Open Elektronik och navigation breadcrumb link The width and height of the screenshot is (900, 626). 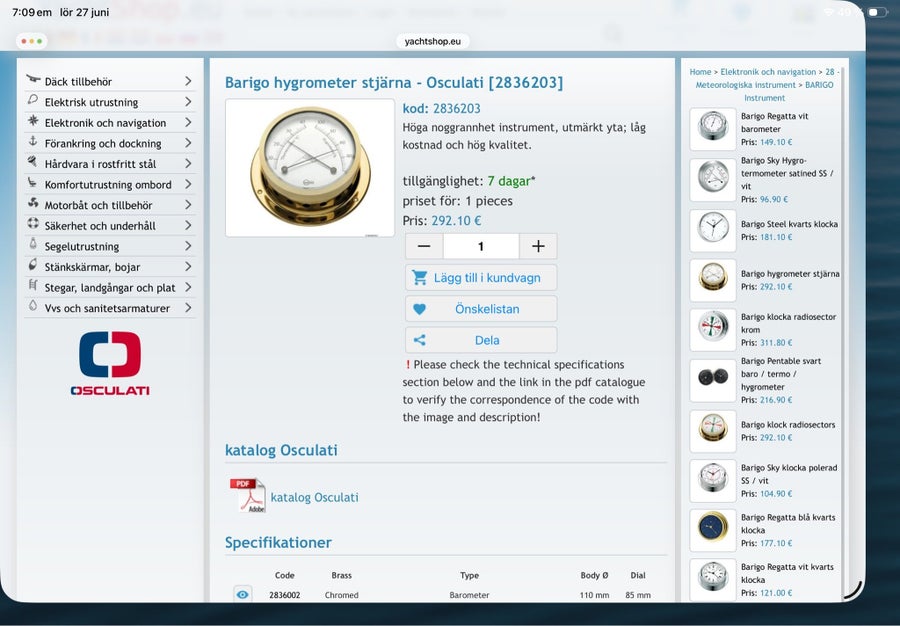(768, 72)
